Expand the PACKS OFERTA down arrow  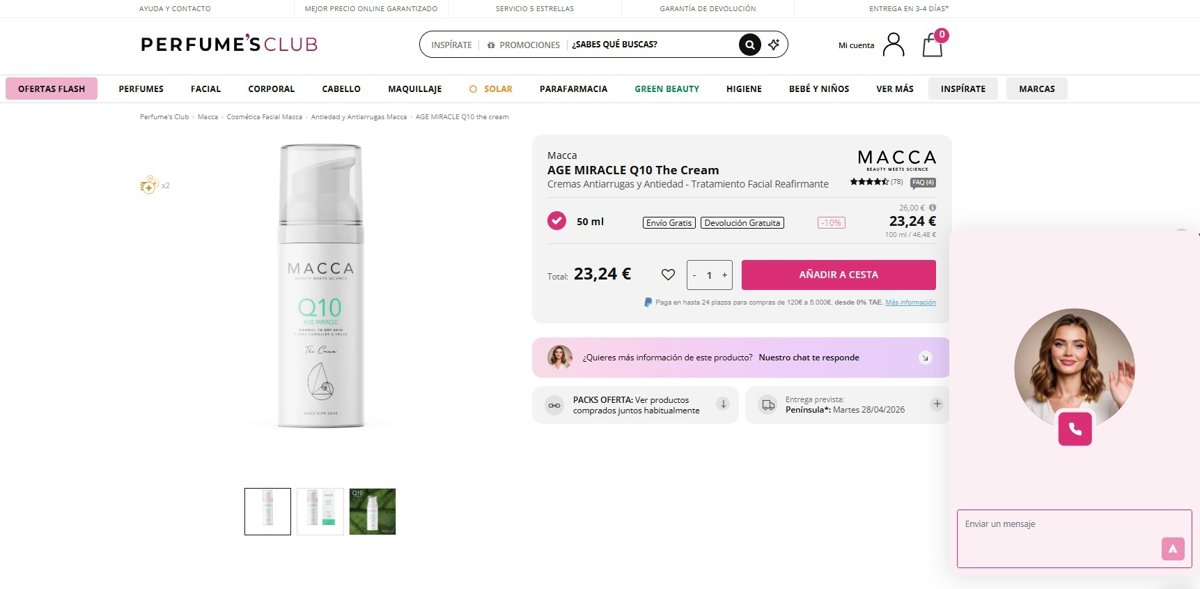[722, 405]
